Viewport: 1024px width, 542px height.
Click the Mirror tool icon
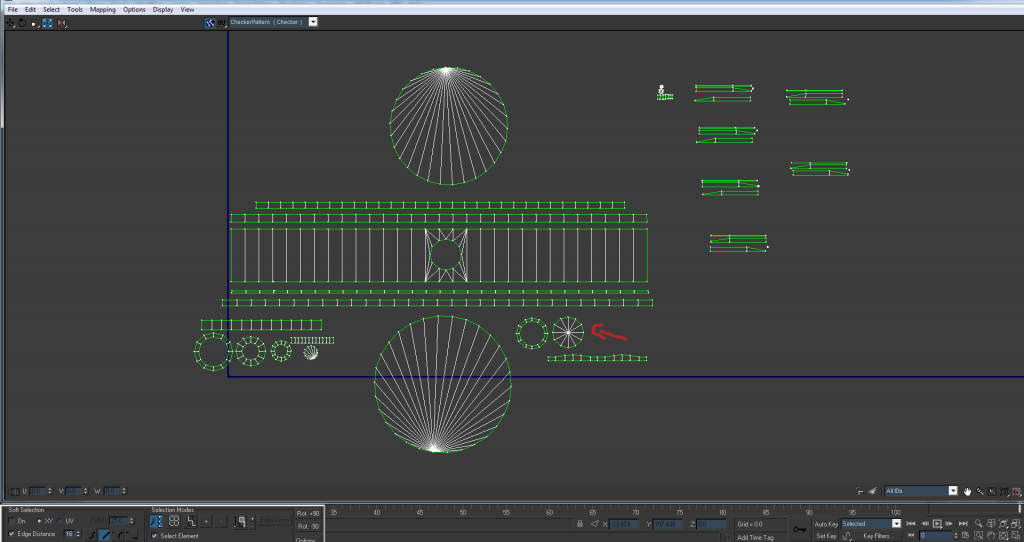pyautogui.click(x=61, y=22)
